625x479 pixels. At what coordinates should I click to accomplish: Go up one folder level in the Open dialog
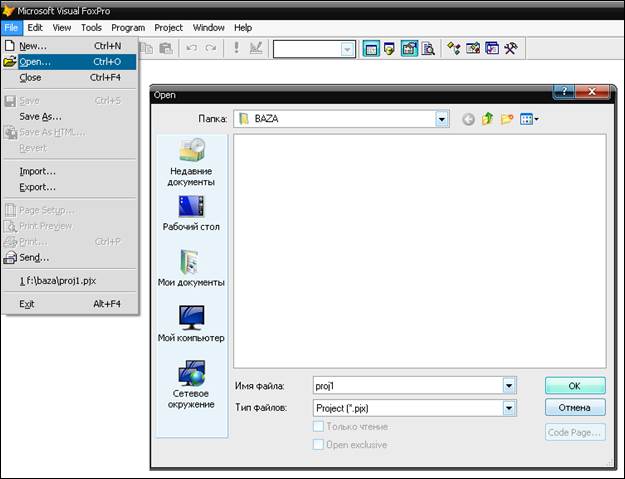click(487, 119)
